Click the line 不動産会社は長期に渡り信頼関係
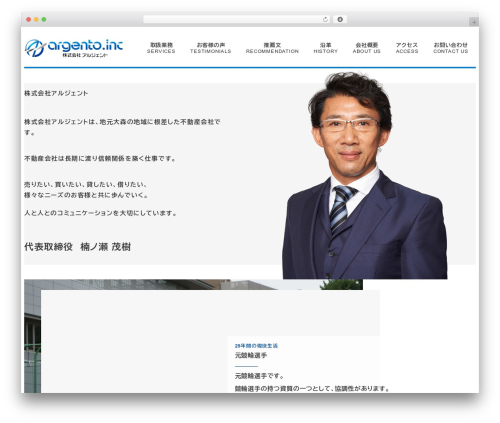The image size is (500, 423). pyautogui.click(x=100, y=159)
